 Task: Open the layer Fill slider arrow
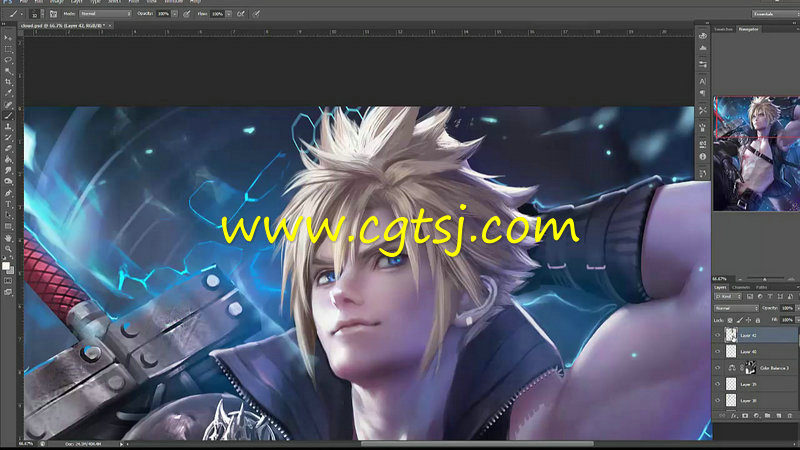point(796,320)
